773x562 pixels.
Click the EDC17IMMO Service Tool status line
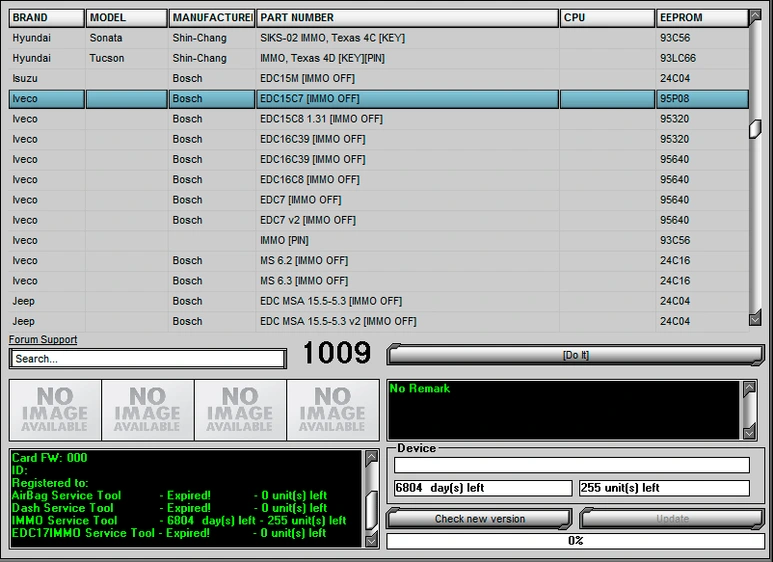click(169, 533)
